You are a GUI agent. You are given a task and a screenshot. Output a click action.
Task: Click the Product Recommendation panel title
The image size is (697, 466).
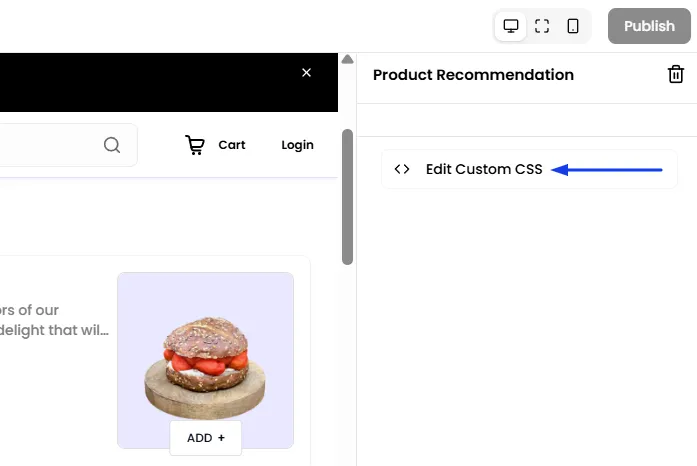pos(473,75)
